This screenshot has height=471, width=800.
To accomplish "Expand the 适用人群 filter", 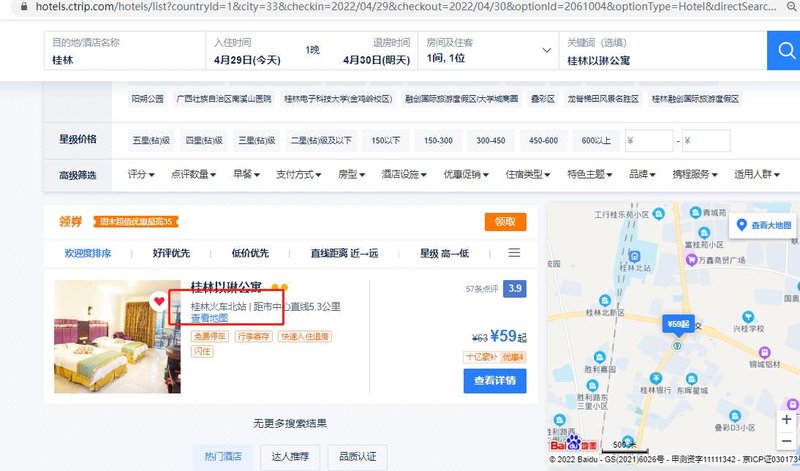I will pos(757,175).
